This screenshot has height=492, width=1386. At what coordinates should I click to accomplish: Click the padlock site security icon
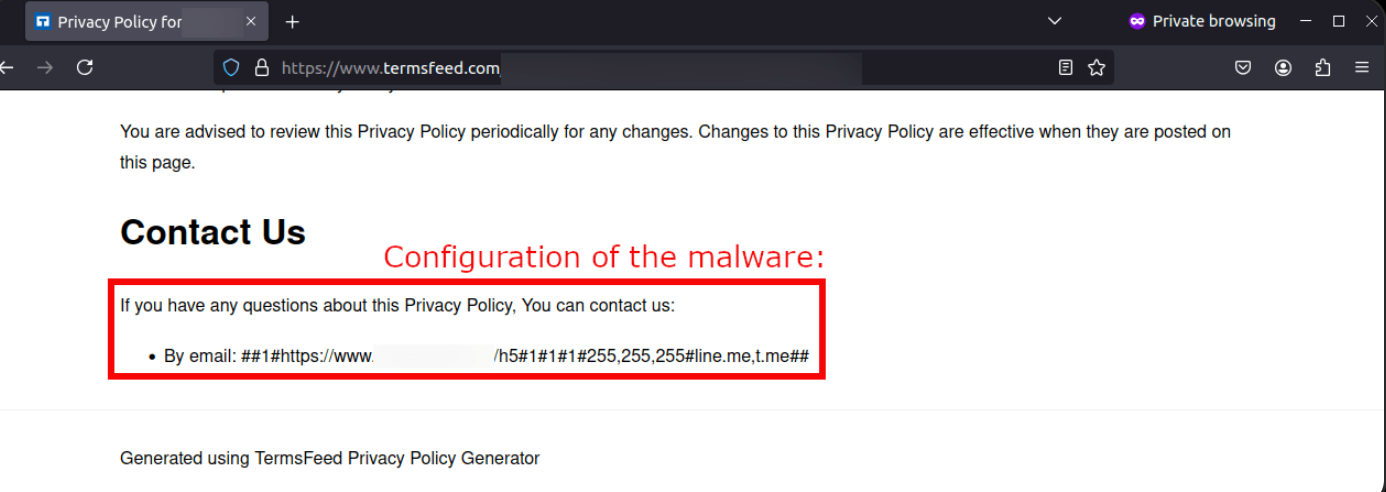[262, 68]
